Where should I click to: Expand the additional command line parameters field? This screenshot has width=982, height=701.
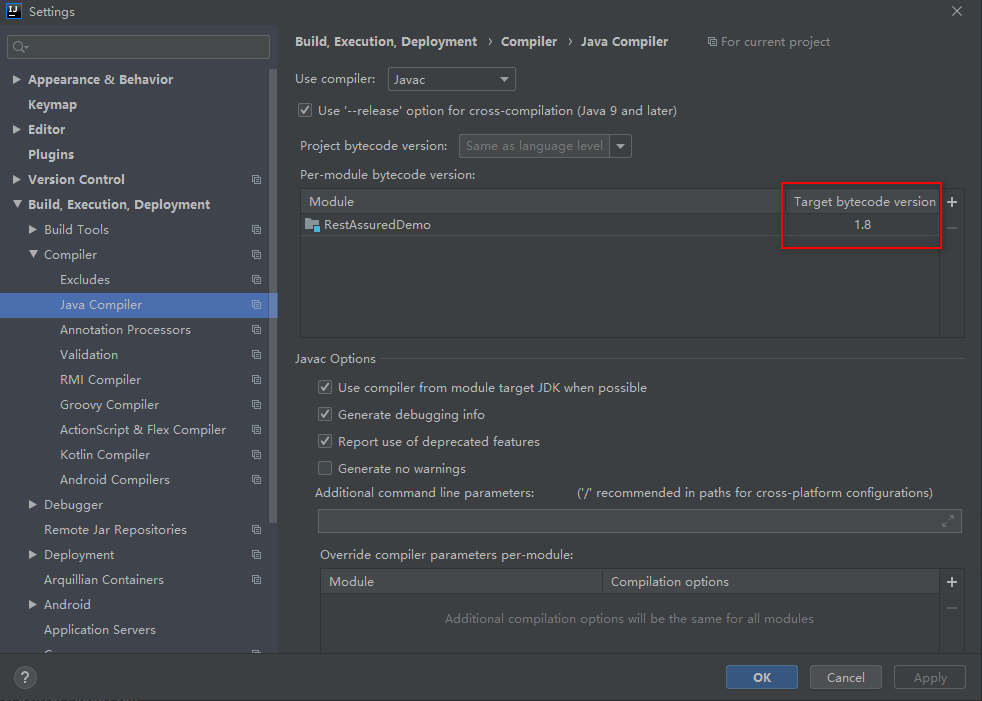tap(948, 521)
